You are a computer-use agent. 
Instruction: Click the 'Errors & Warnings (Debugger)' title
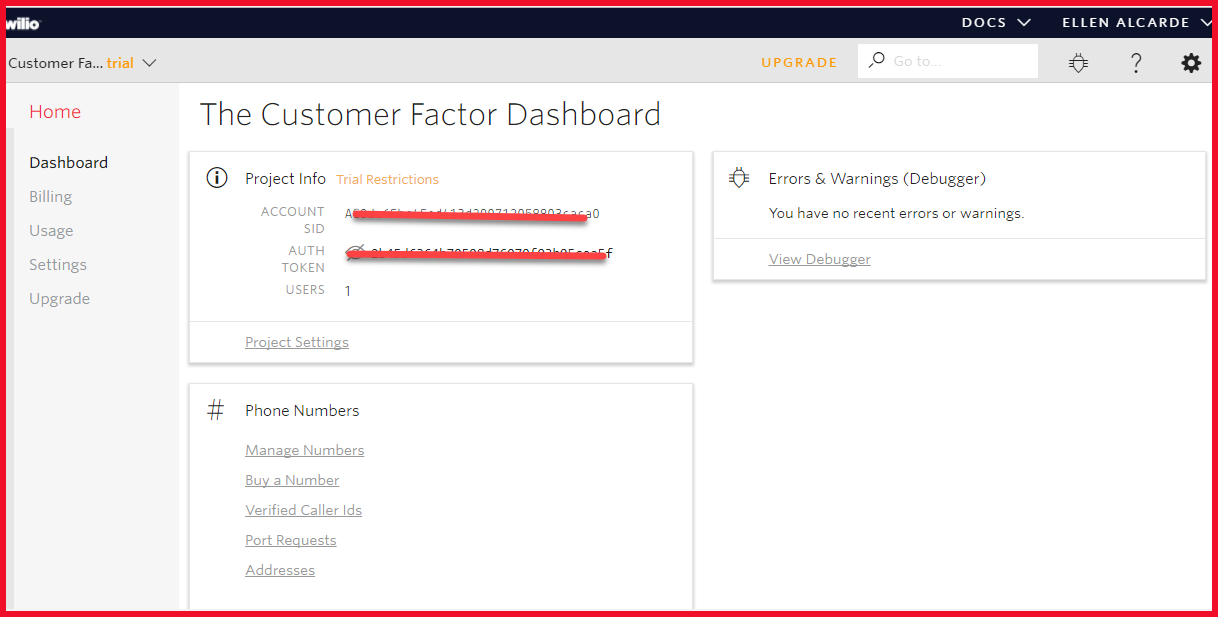coord(878,178)
